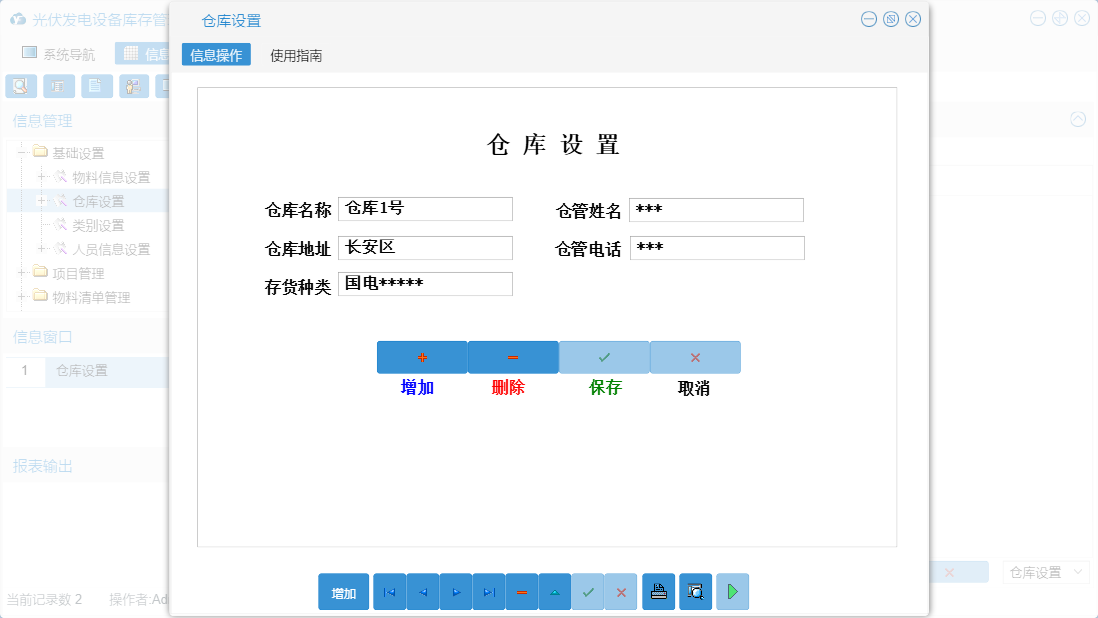This screenshot has height=618, width=1098.
Task: Select the 信息操作 tab
Action: (x=214, y=56)
